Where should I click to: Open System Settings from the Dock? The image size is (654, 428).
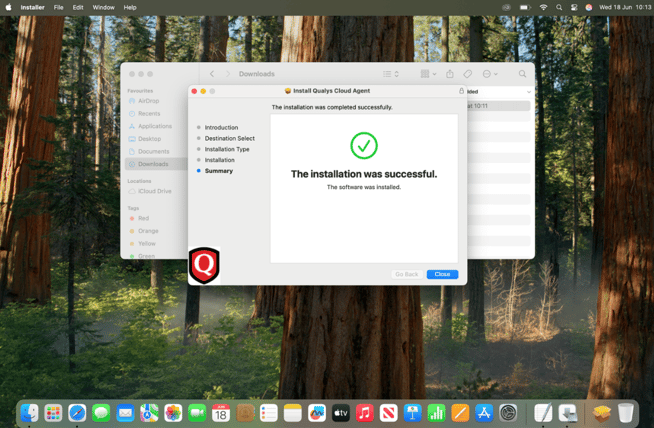[508, 413]
